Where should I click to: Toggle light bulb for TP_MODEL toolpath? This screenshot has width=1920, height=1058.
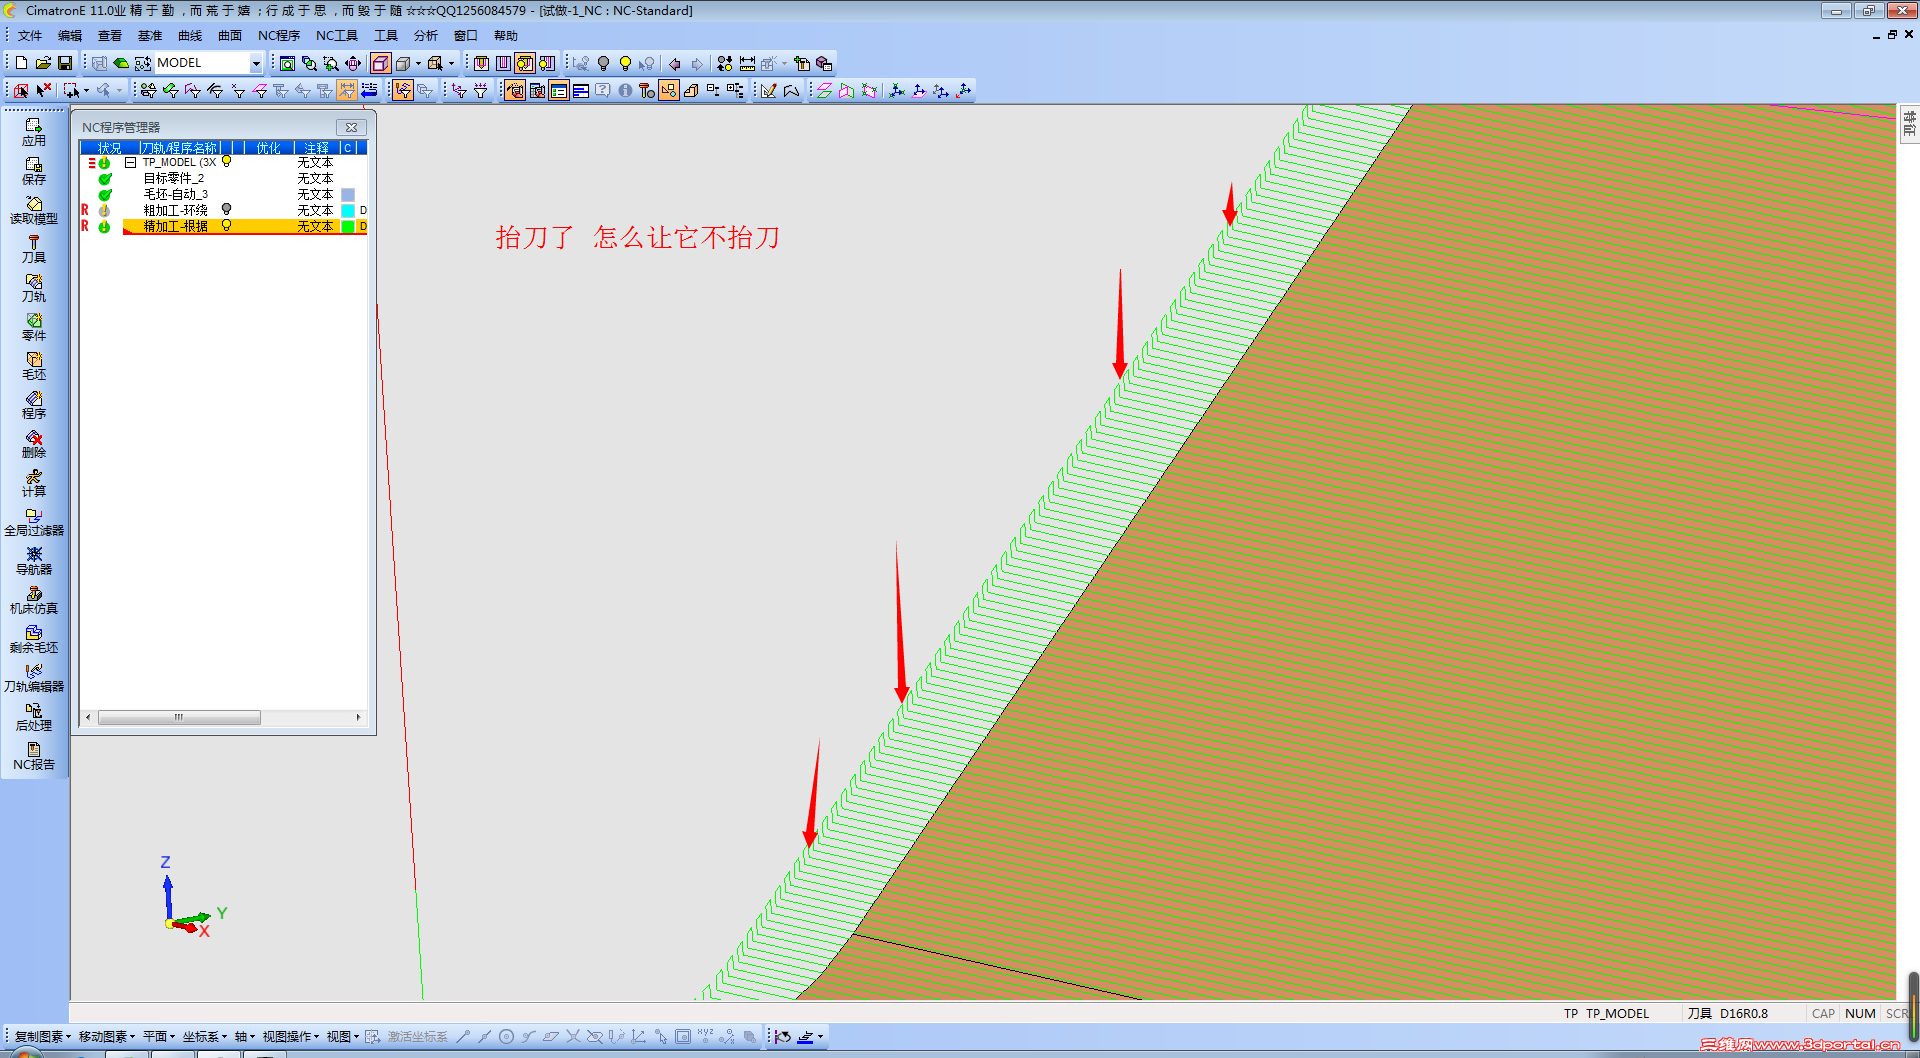(227, 161)
